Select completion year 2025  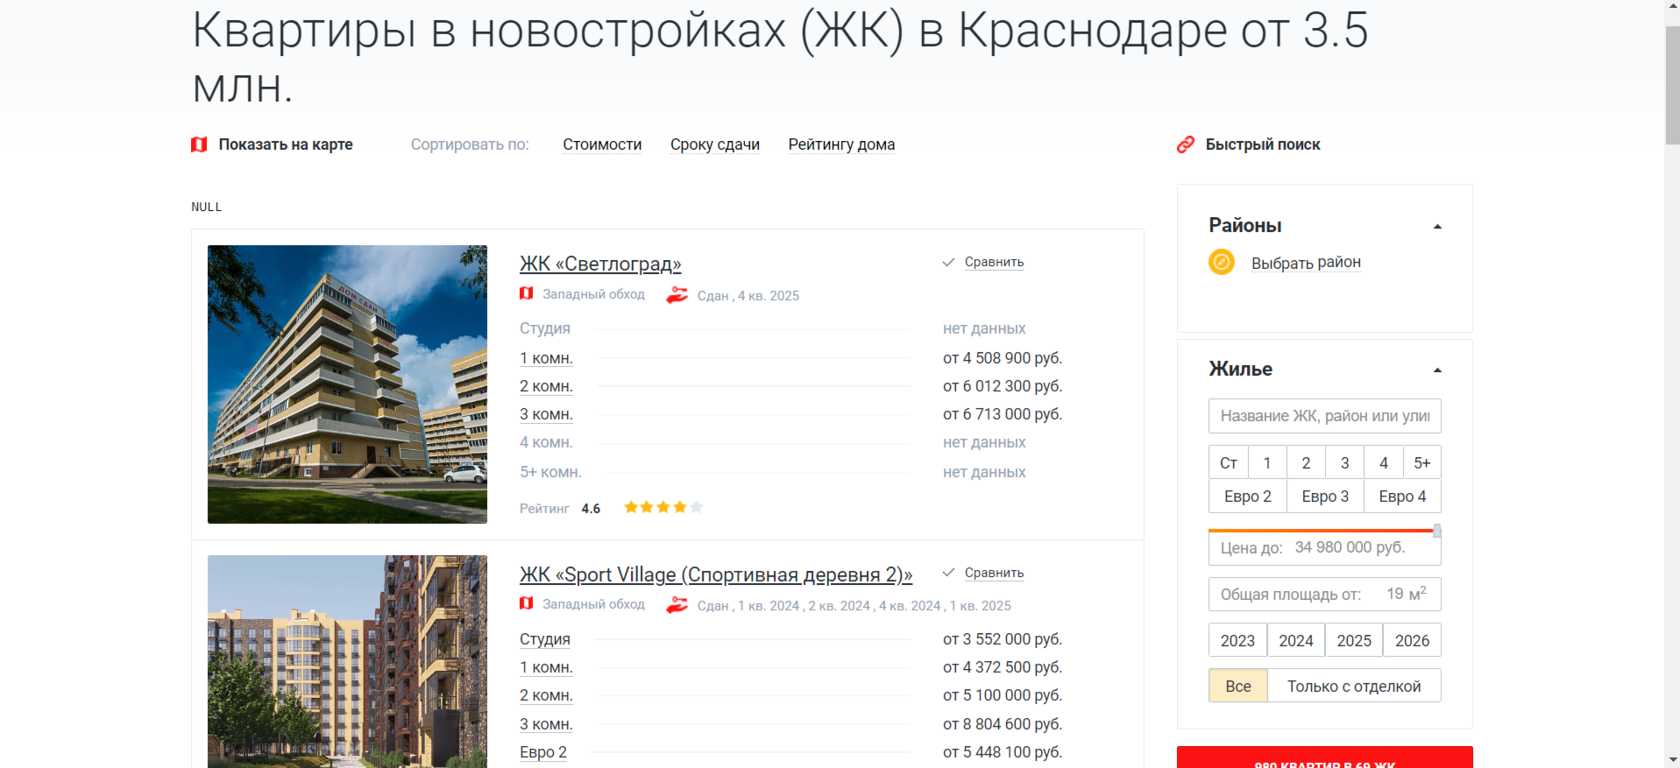1354,640
